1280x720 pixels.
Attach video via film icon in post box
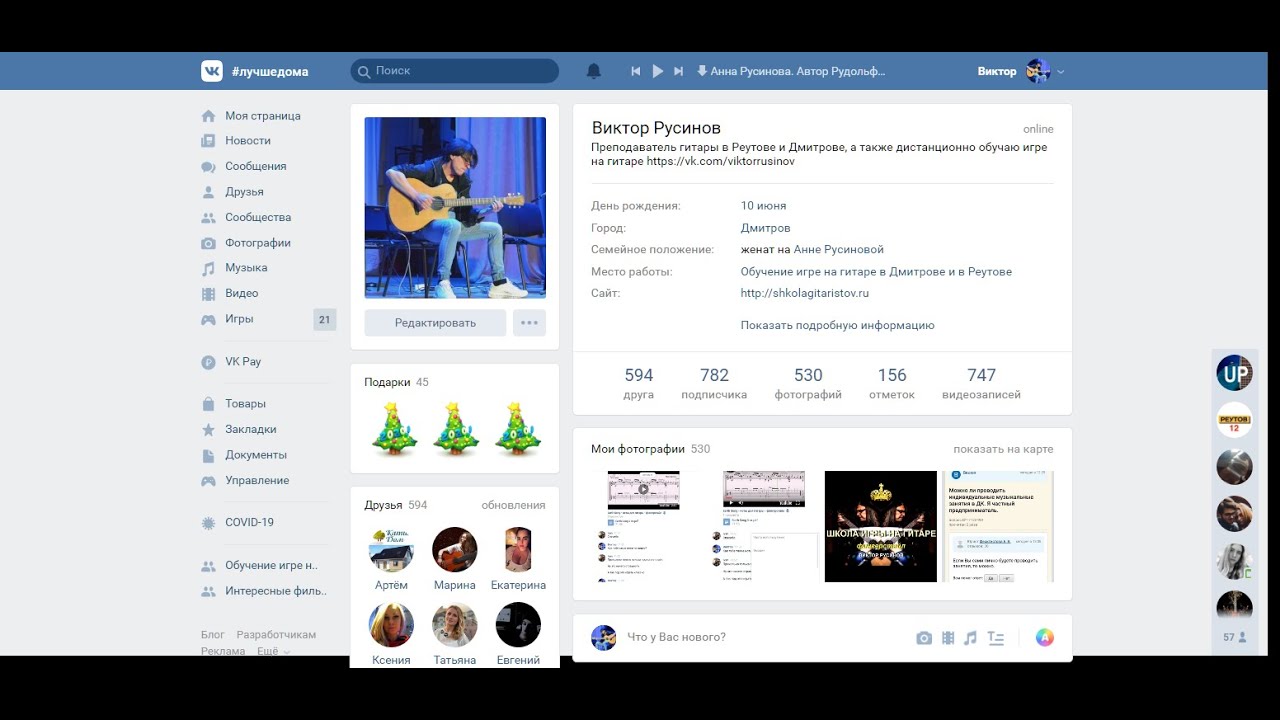(x=948, y=638)
